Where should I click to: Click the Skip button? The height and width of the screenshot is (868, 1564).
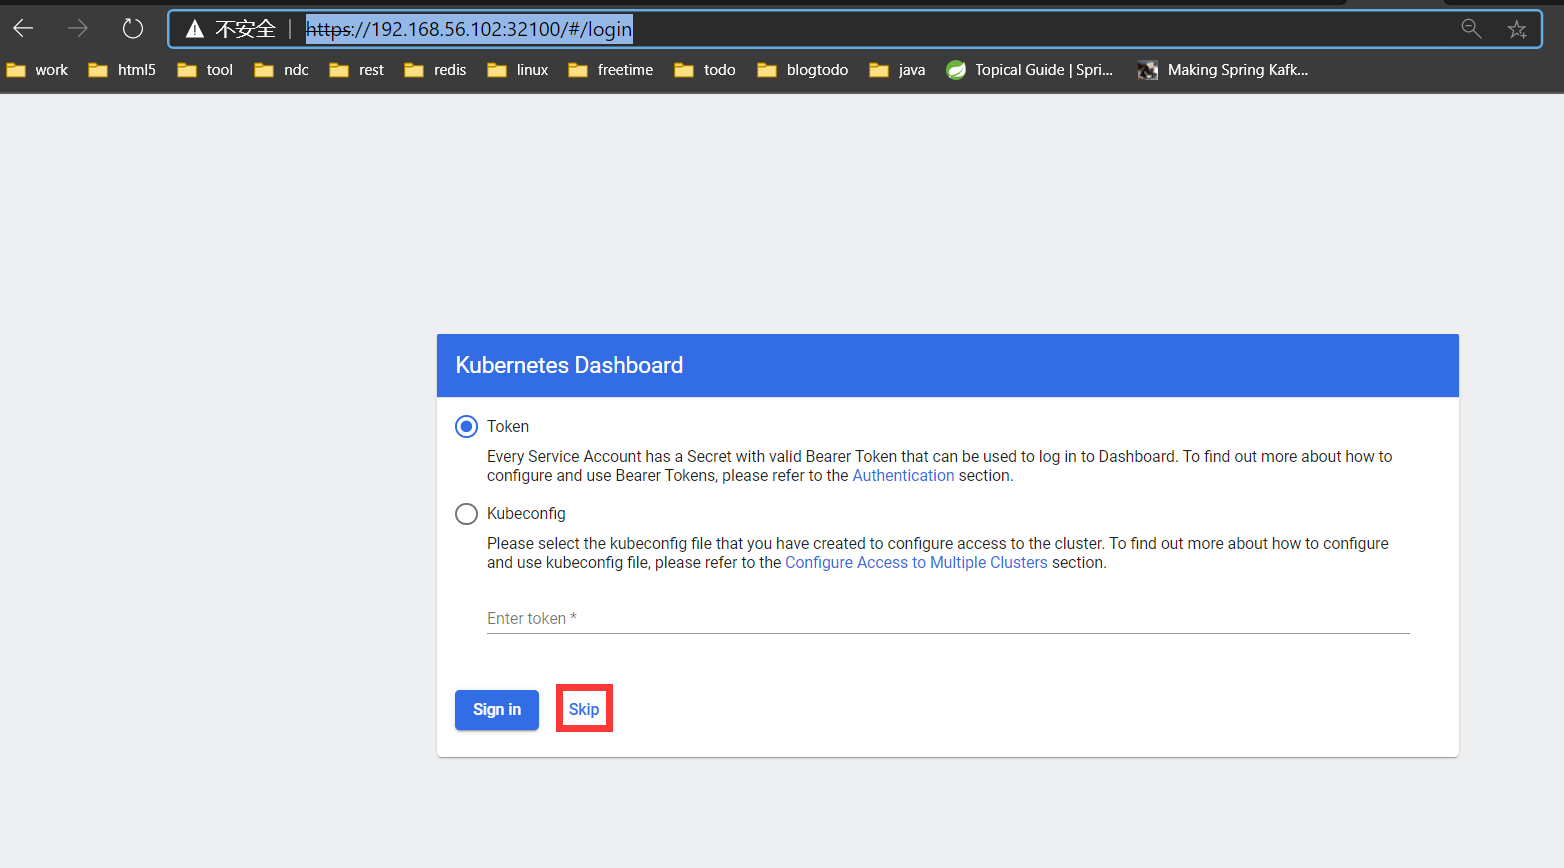pyautogui.click(x=584, y=710)
